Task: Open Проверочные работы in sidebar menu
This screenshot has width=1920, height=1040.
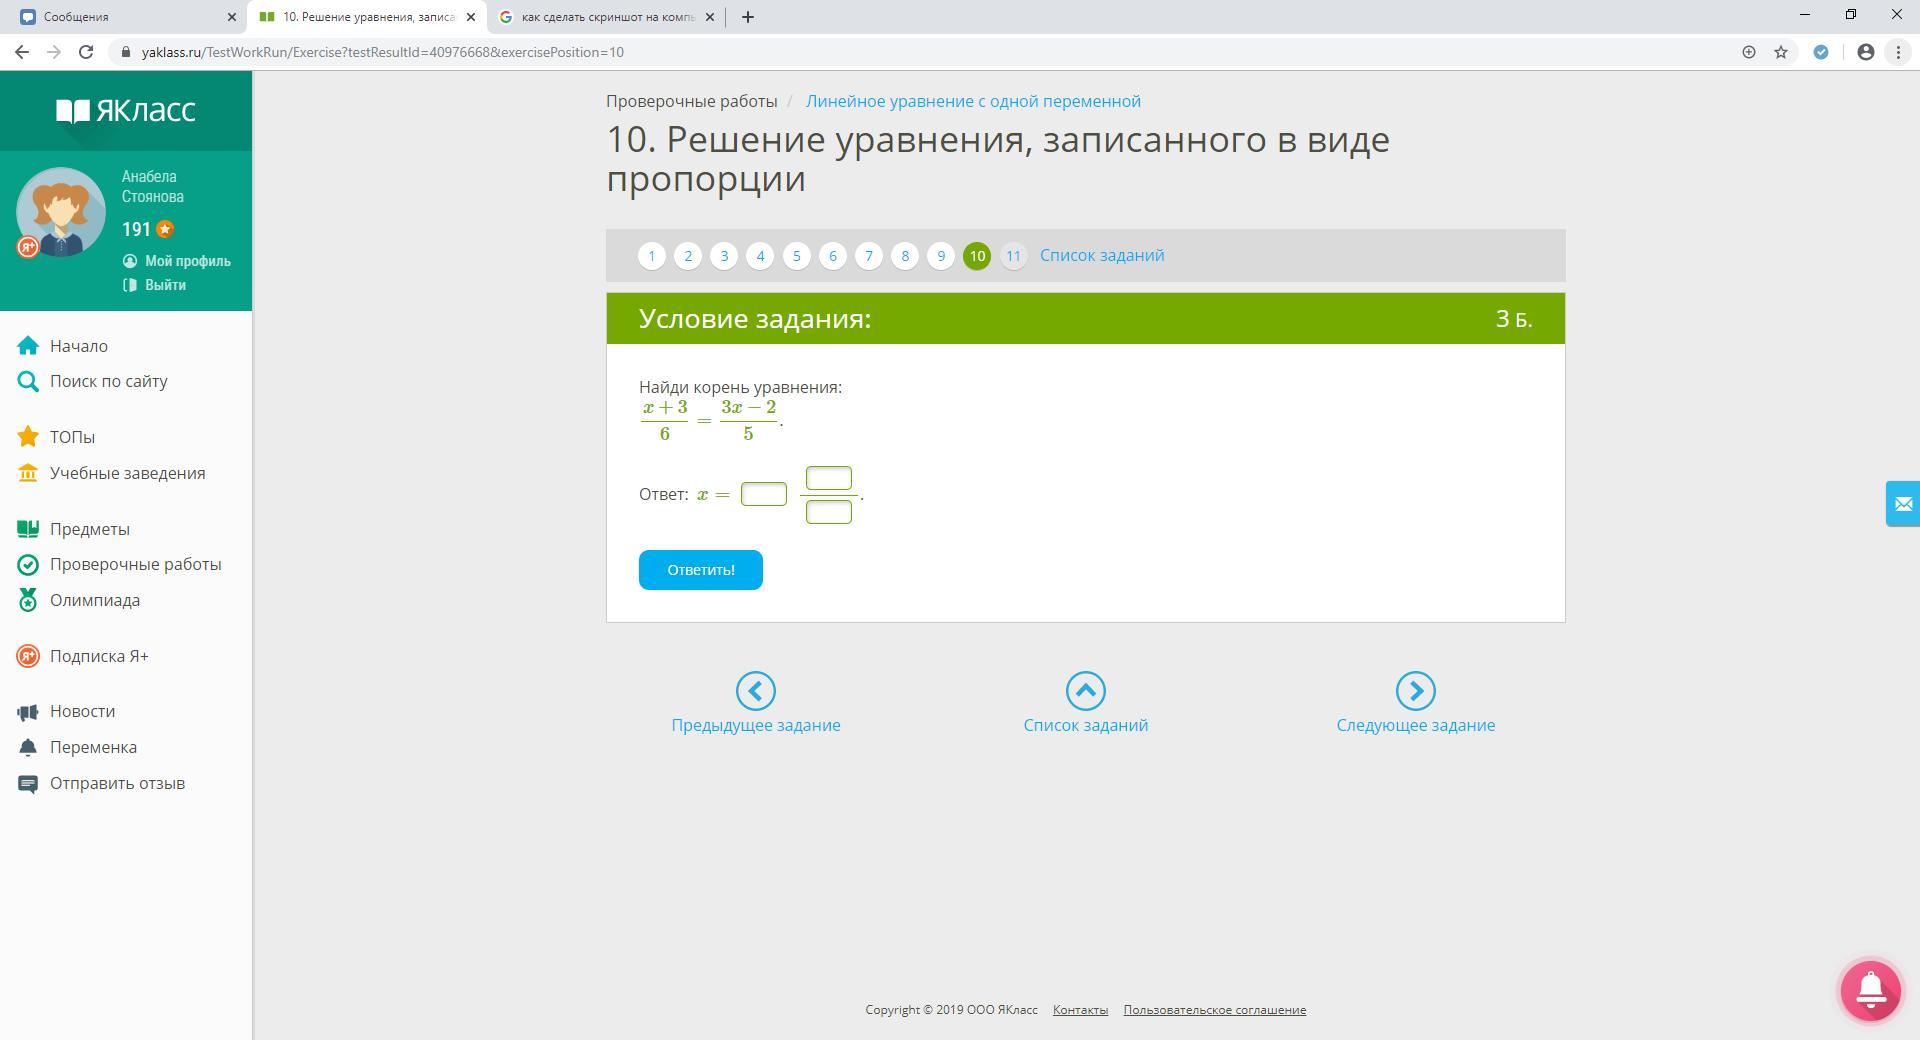Action: [x=136, y=564]
